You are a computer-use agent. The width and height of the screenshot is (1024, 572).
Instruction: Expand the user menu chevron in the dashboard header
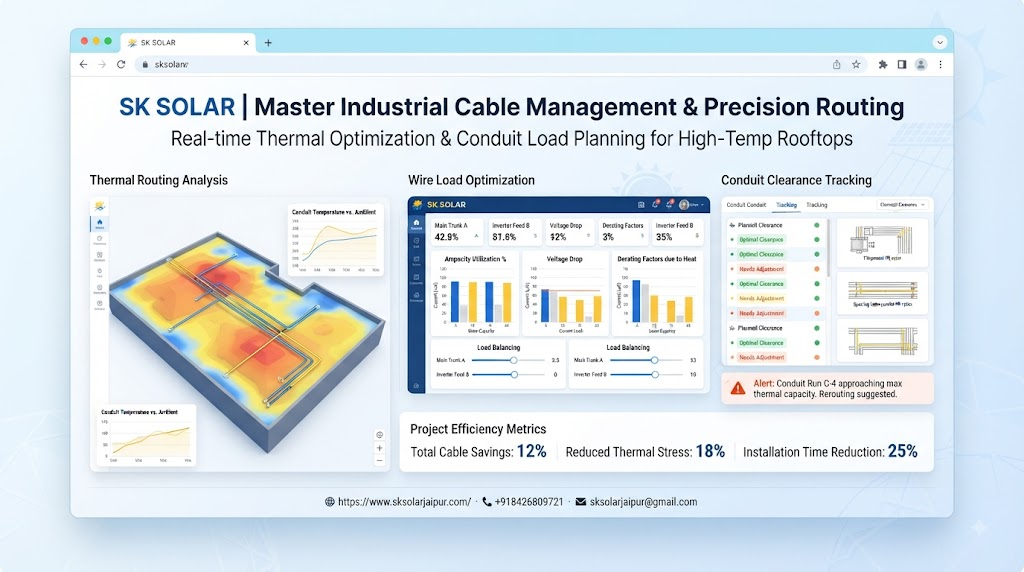pyautogui.click(x=702, y=205)
